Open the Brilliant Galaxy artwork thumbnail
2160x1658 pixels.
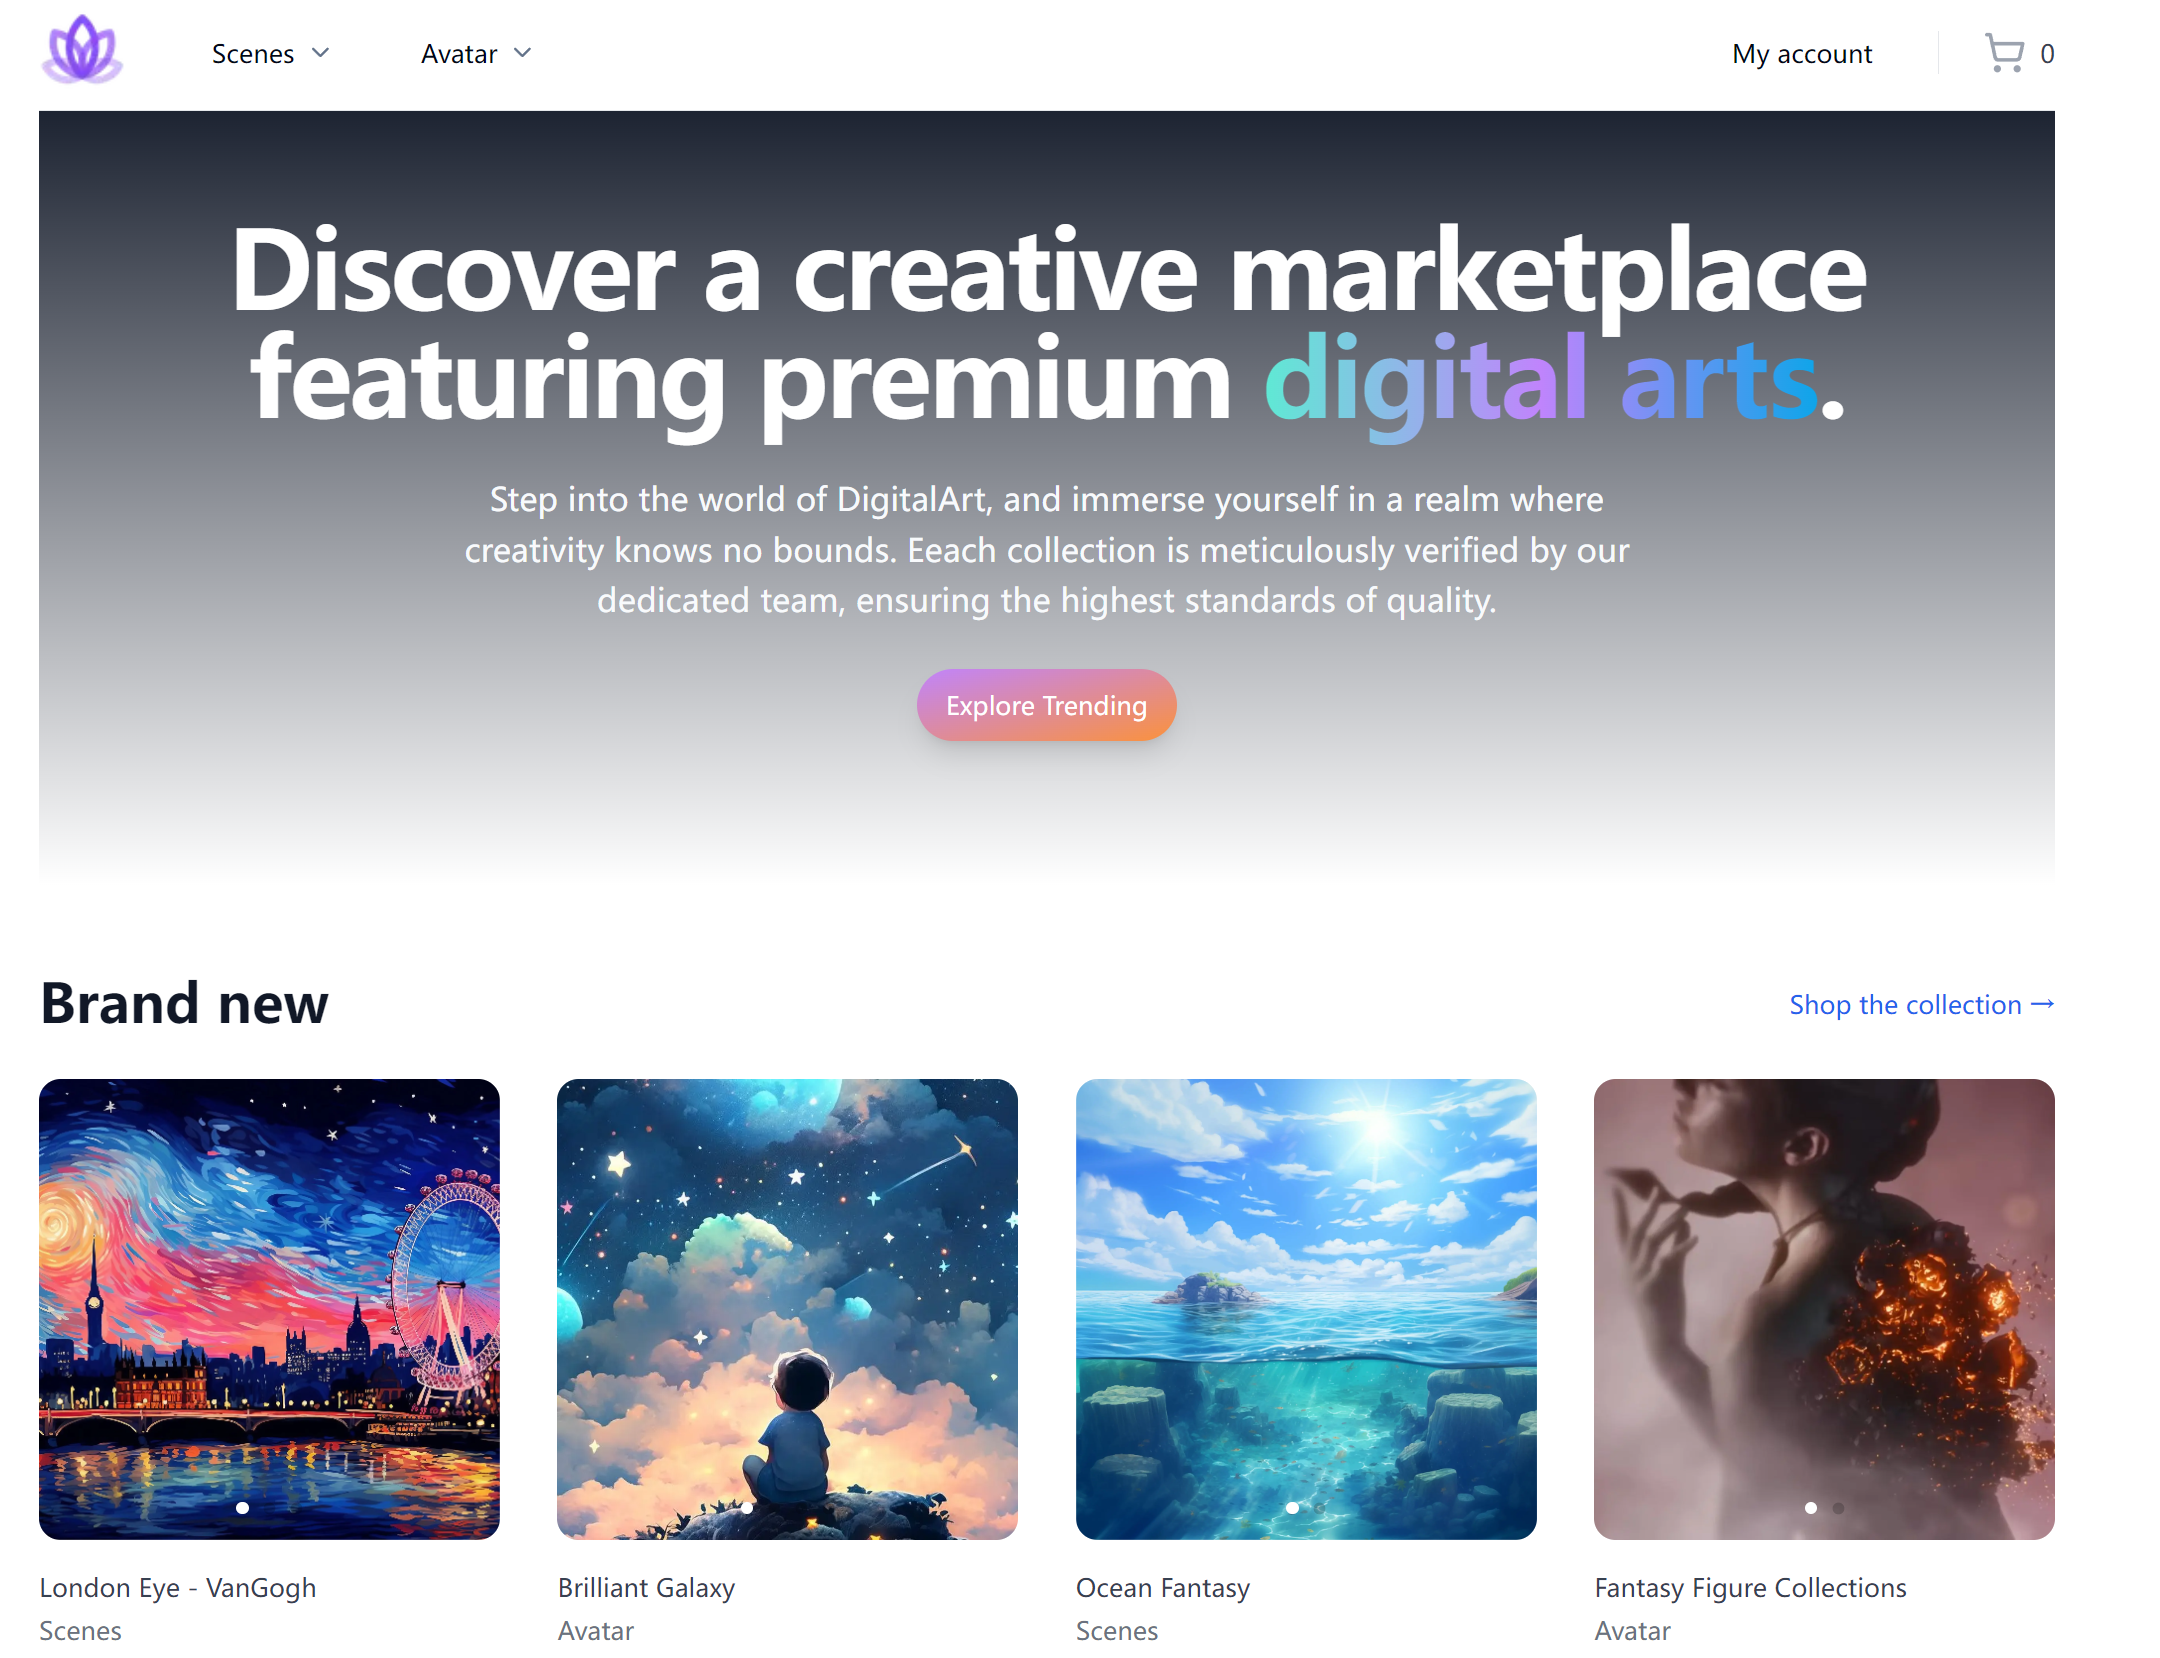(x=787, y=1309)
